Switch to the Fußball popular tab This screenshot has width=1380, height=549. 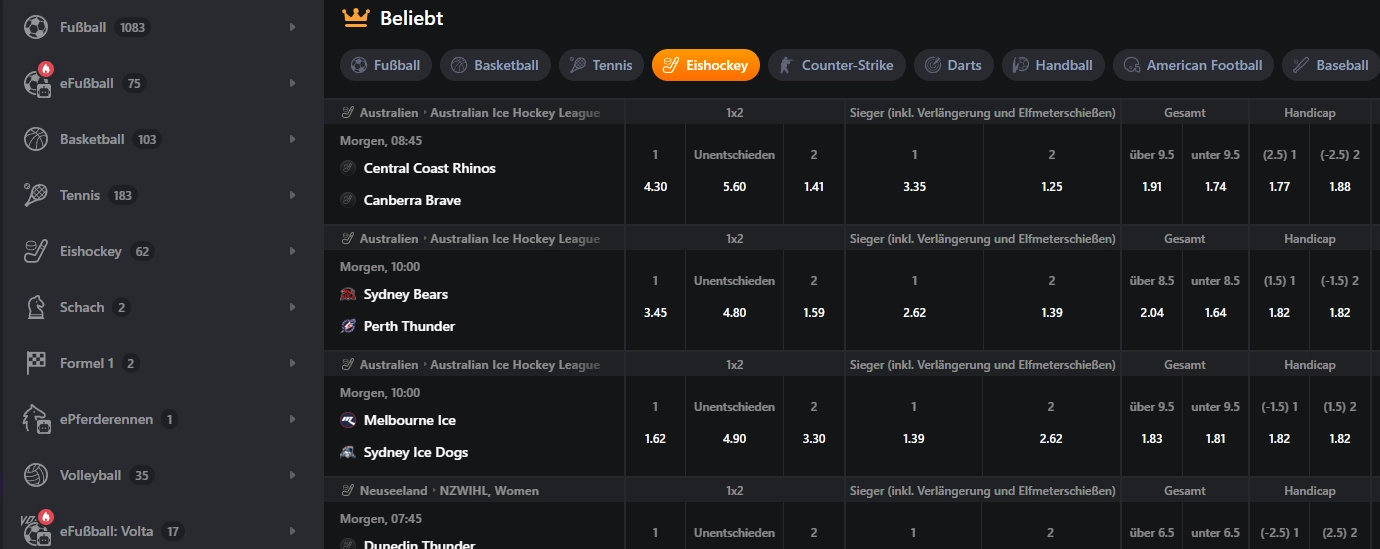tap(386, 65)
